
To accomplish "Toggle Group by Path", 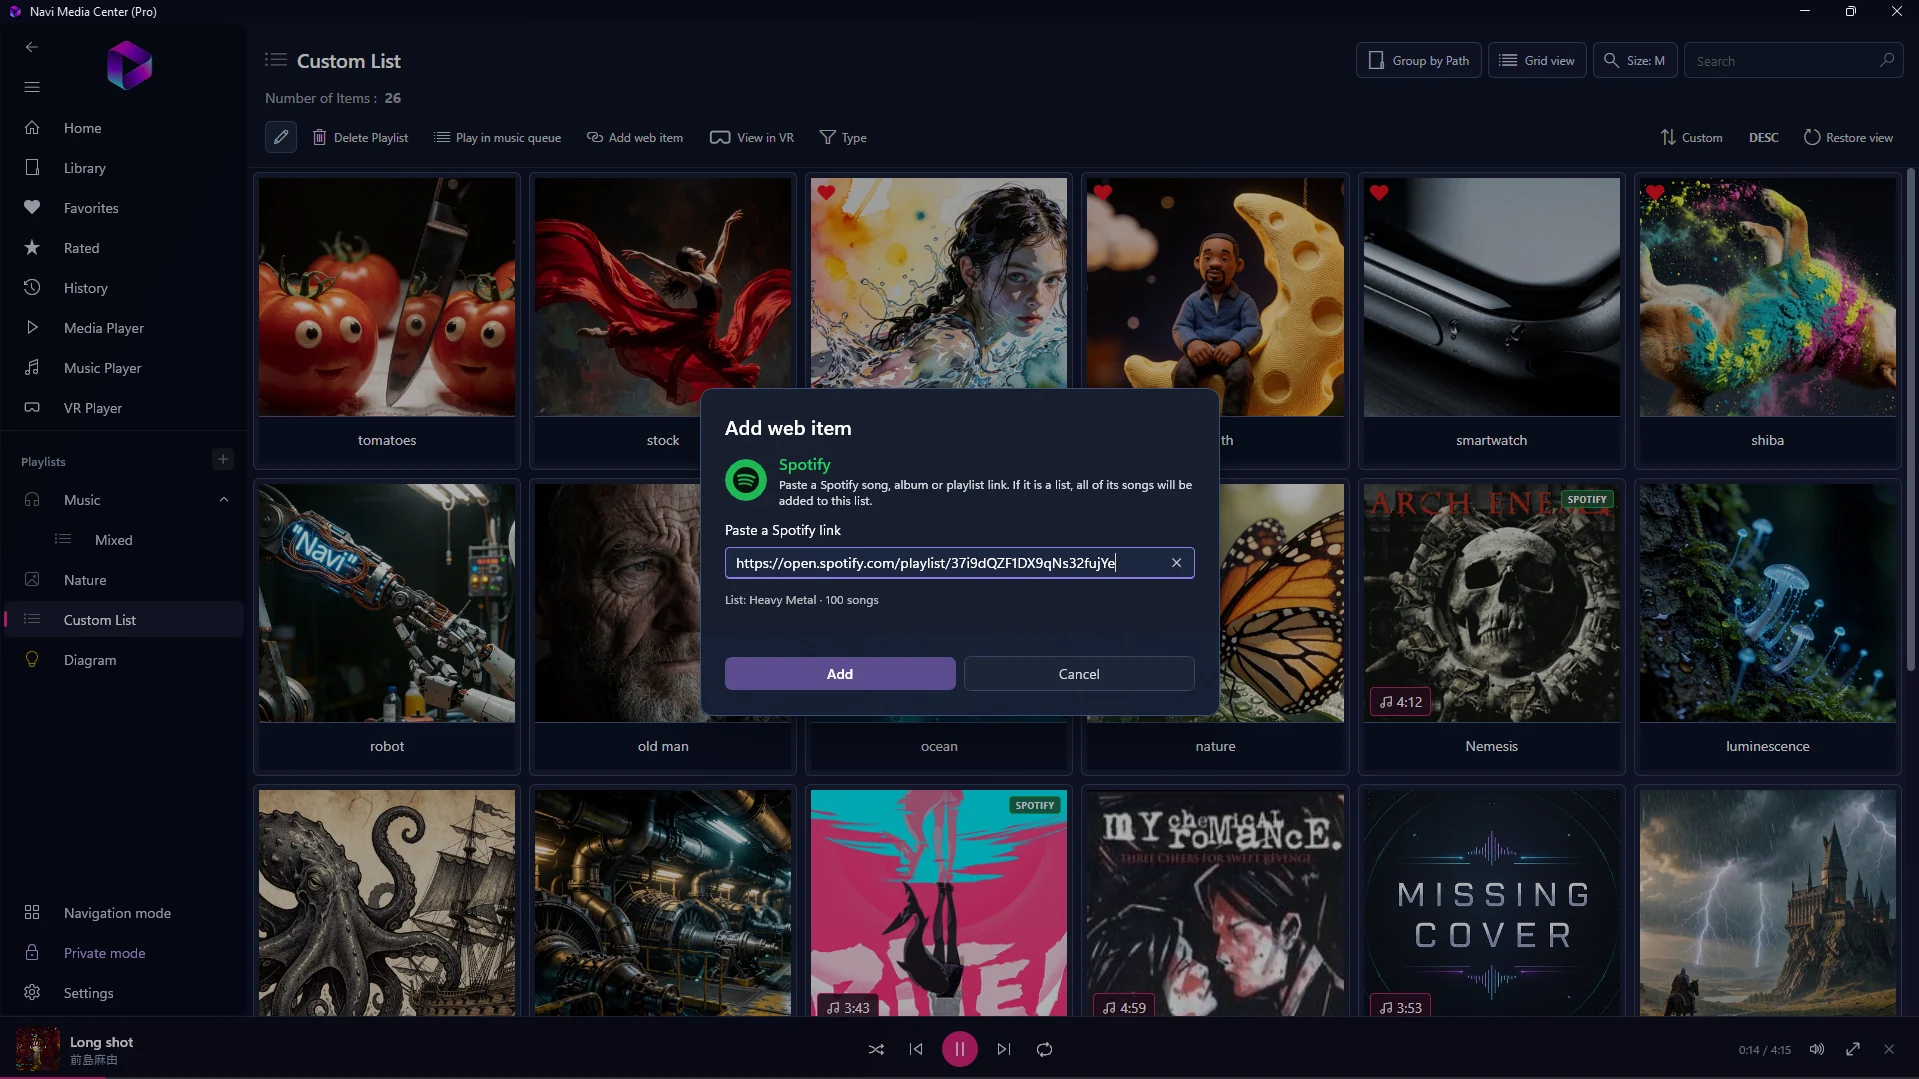I will pos(1419,60).
